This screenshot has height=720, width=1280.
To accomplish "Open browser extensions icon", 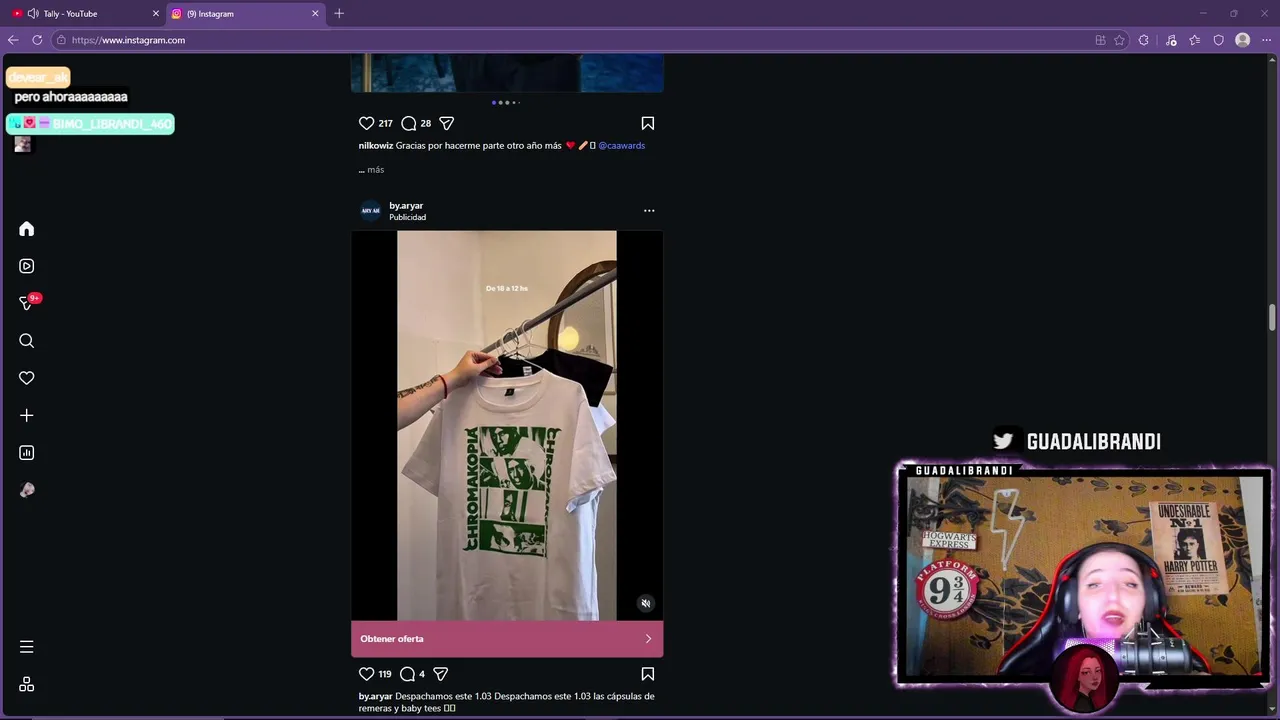I will [1144, 40].
